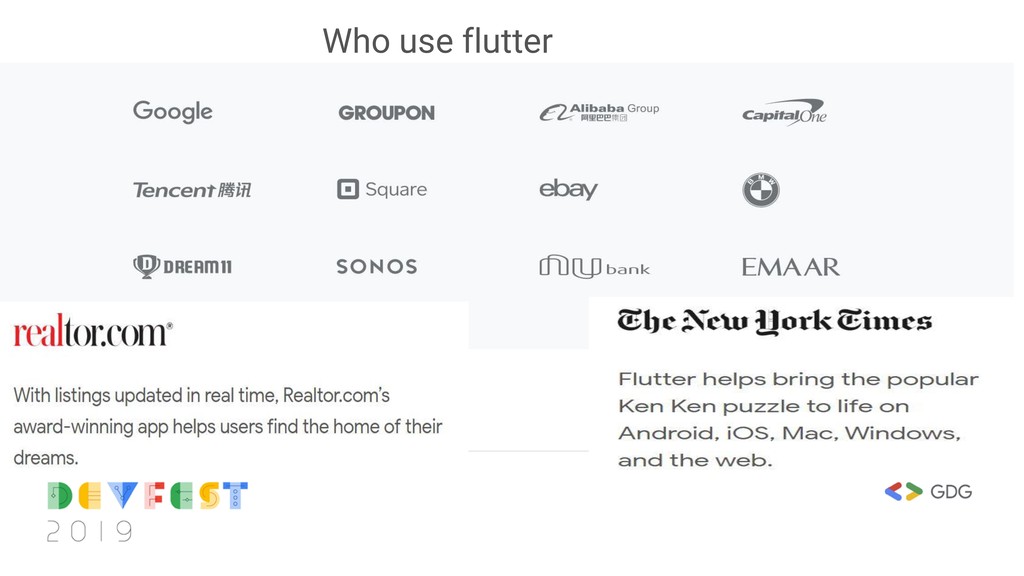
Task: Click the EMAAR logo
Action: pos(790,267)
